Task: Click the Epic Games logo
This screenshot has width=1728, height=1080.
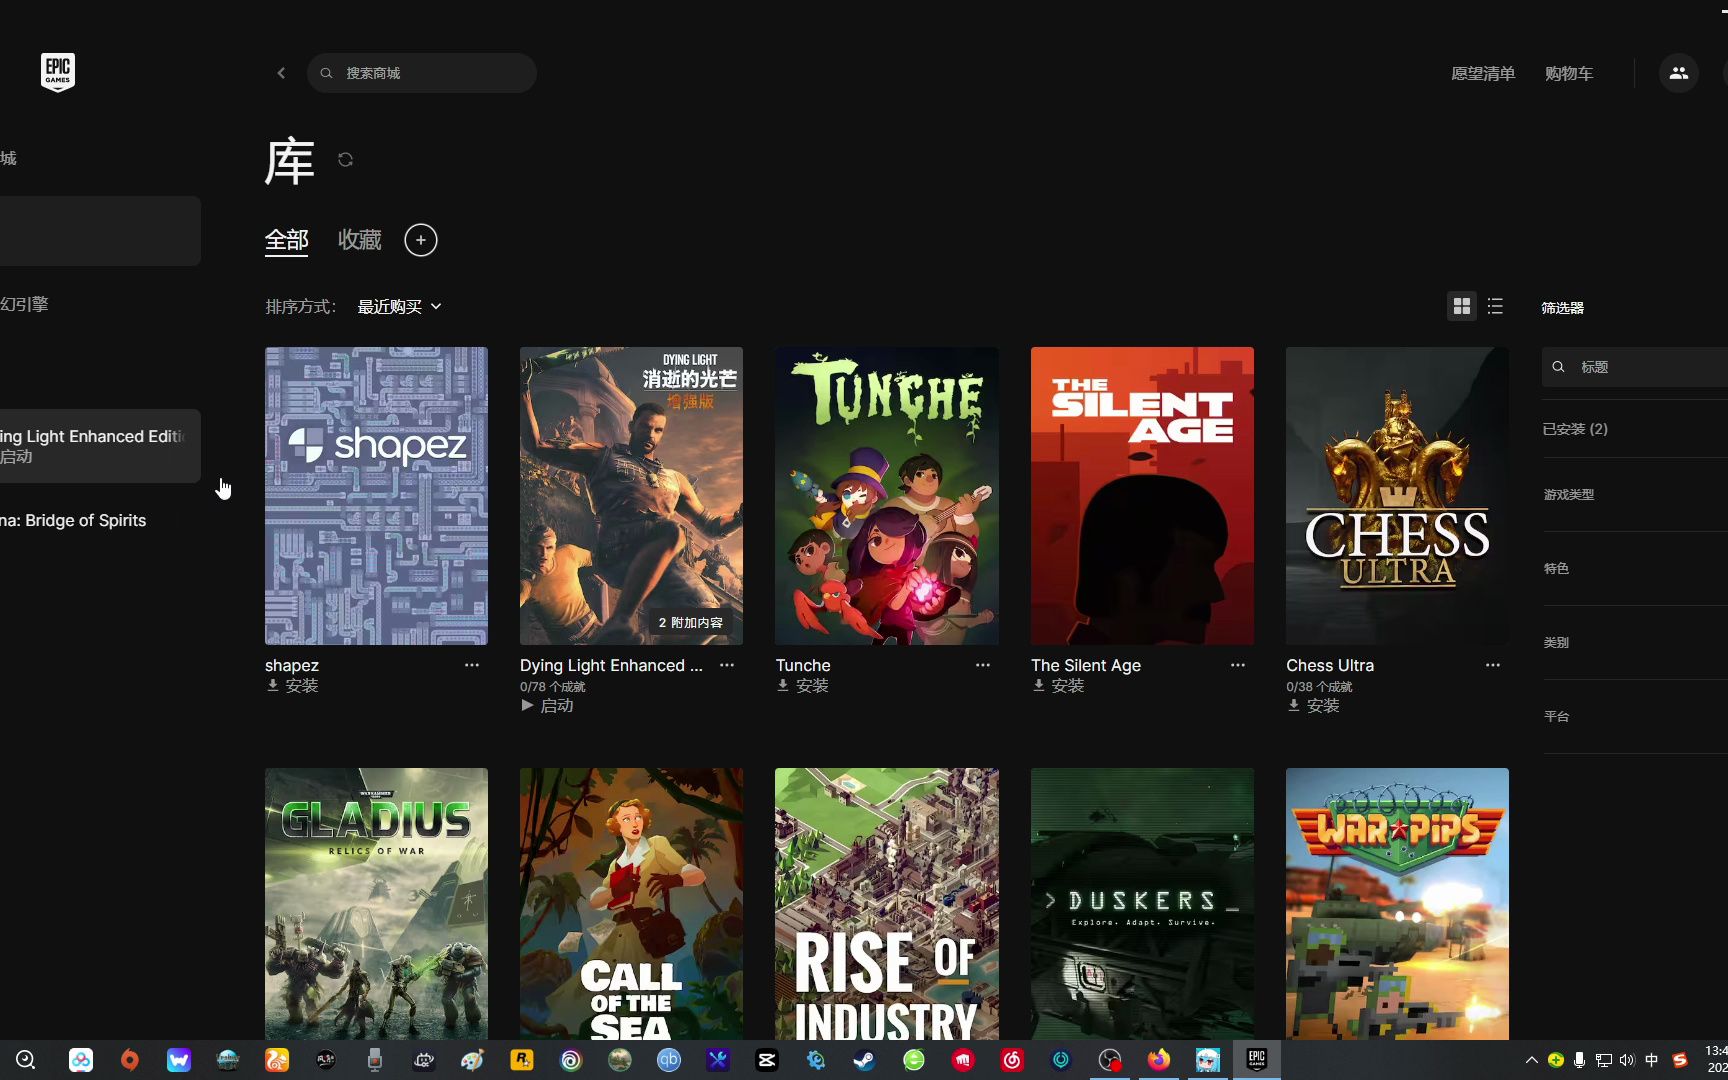Action: tap(58, 72)
